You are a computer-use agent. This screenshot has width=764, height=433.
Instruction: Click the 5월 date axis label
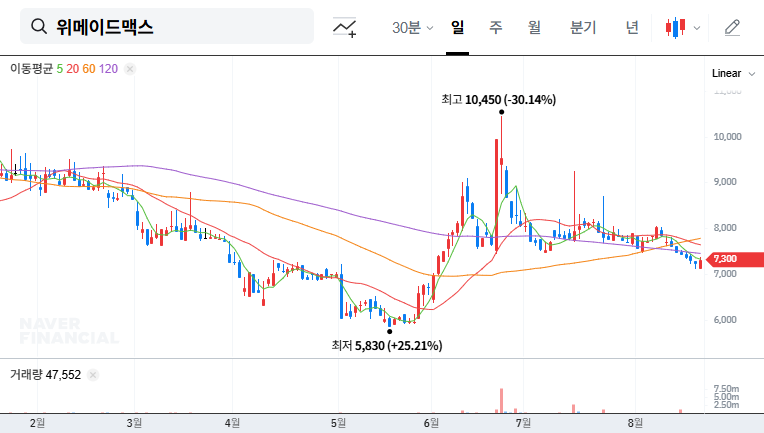pyautogui.click(x=338, y=423)
